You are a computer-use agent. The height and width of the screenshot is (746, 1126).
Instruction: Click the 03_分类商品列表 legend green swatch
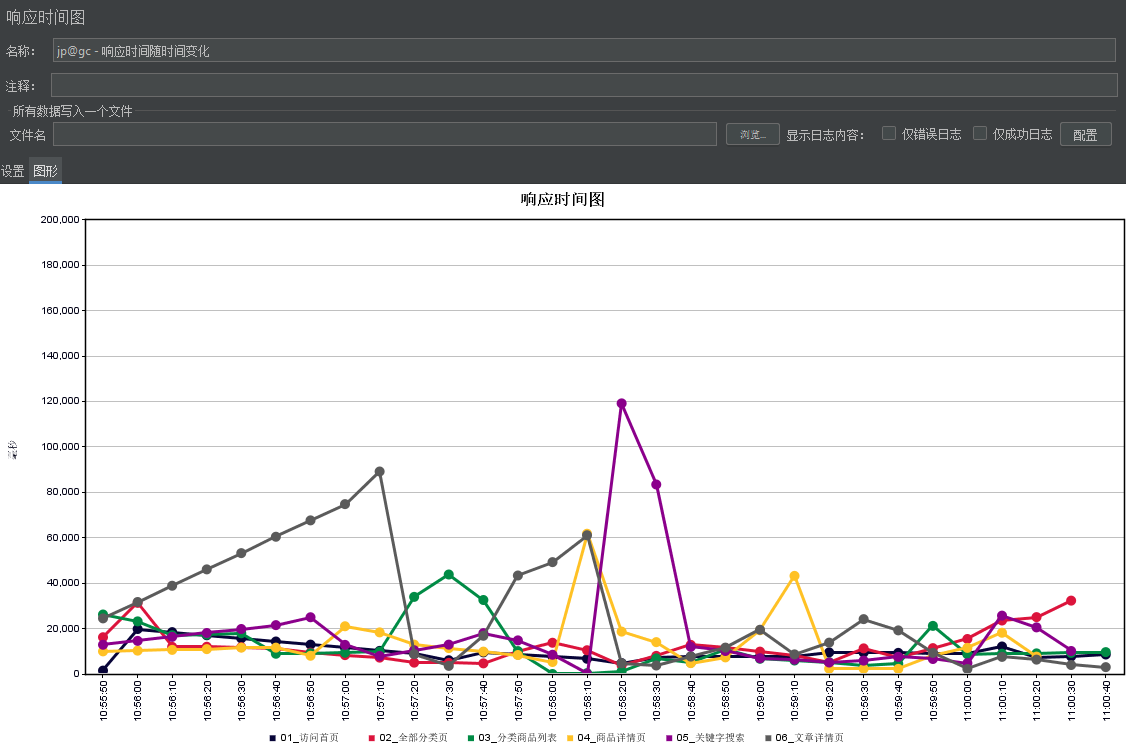[470, 737]
